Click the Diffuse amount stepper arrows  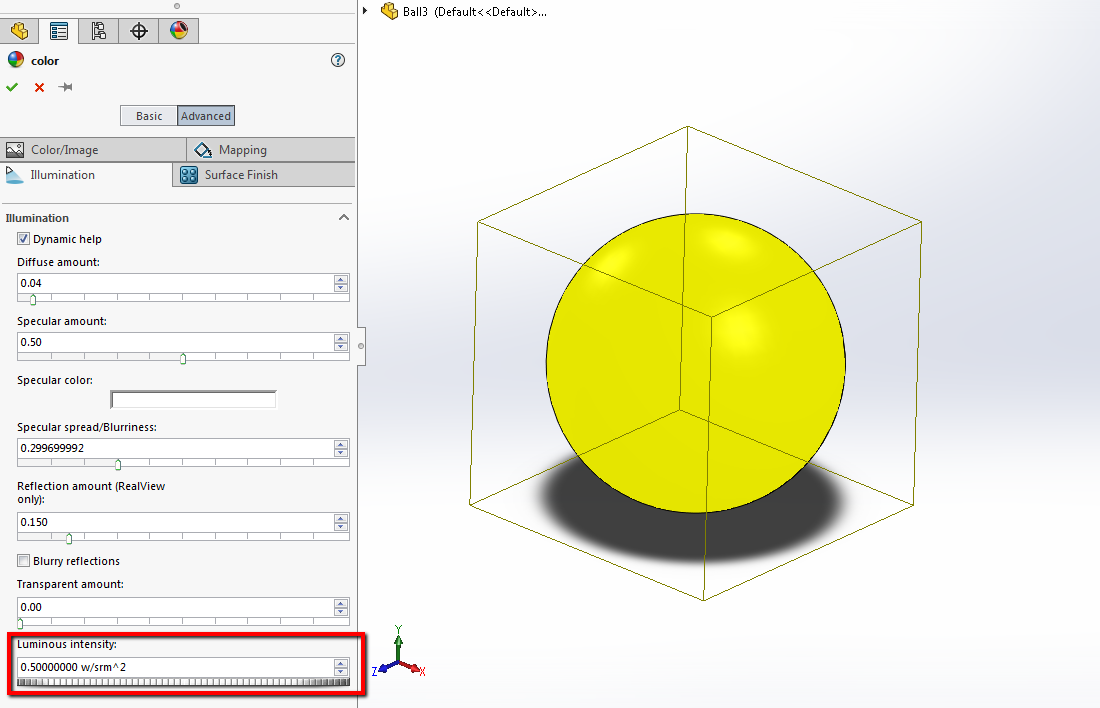point(341,283)
